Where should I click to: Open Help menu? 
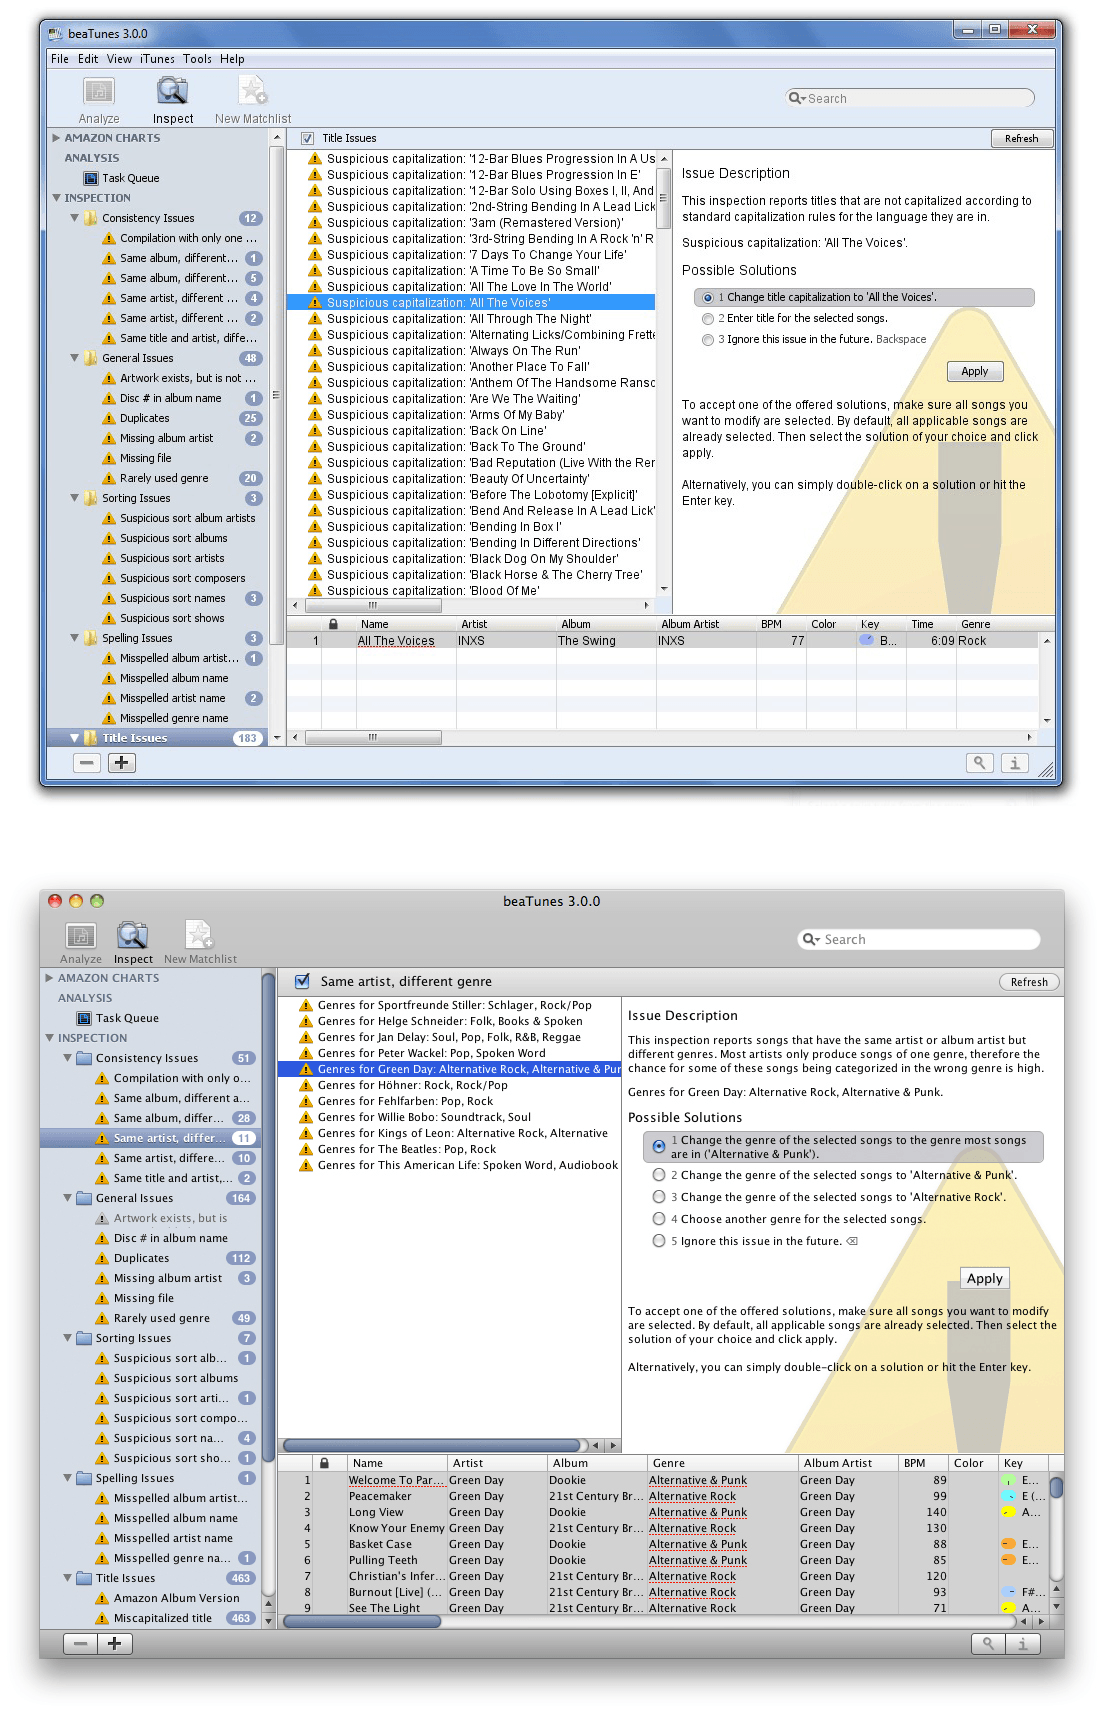pos(232,59)
